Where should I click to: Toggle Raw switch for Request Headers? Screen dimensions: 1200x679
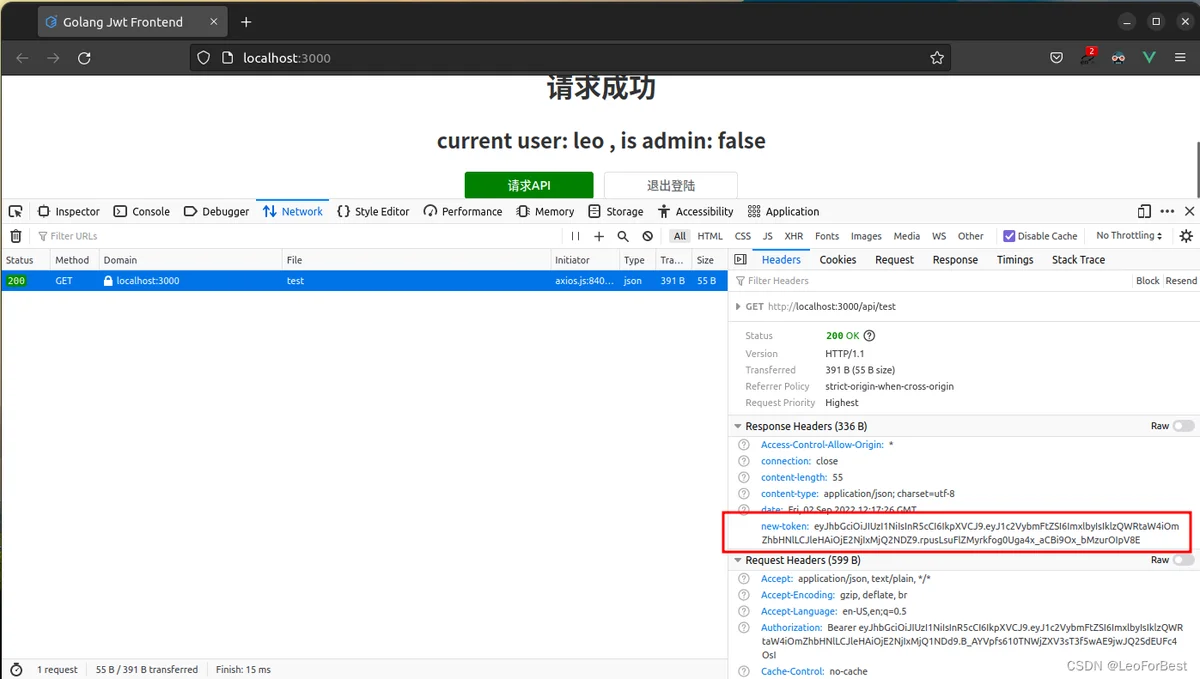pos(1184,560)
